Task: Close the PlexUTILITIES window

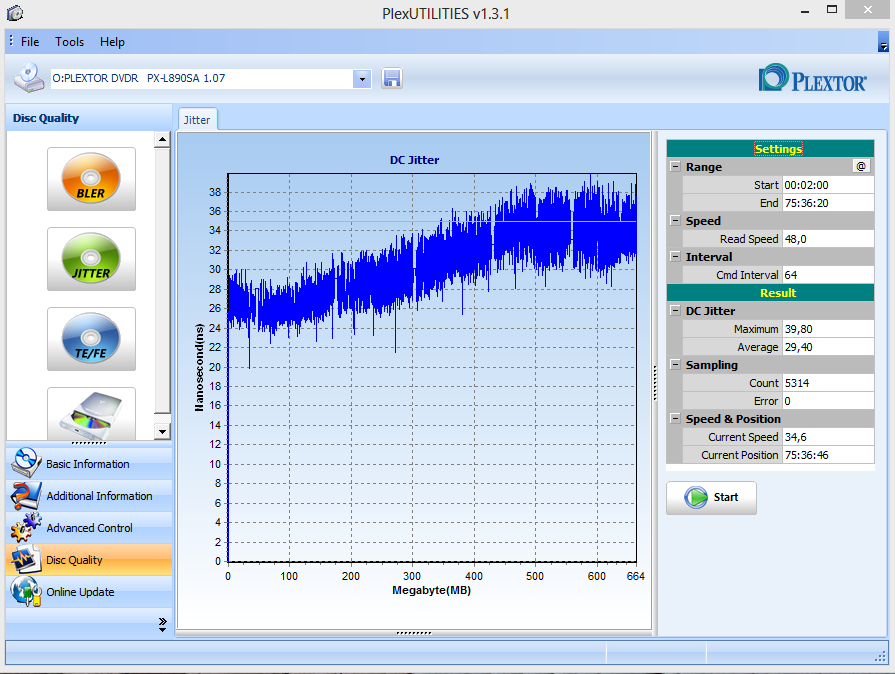Action: [868, 10]
